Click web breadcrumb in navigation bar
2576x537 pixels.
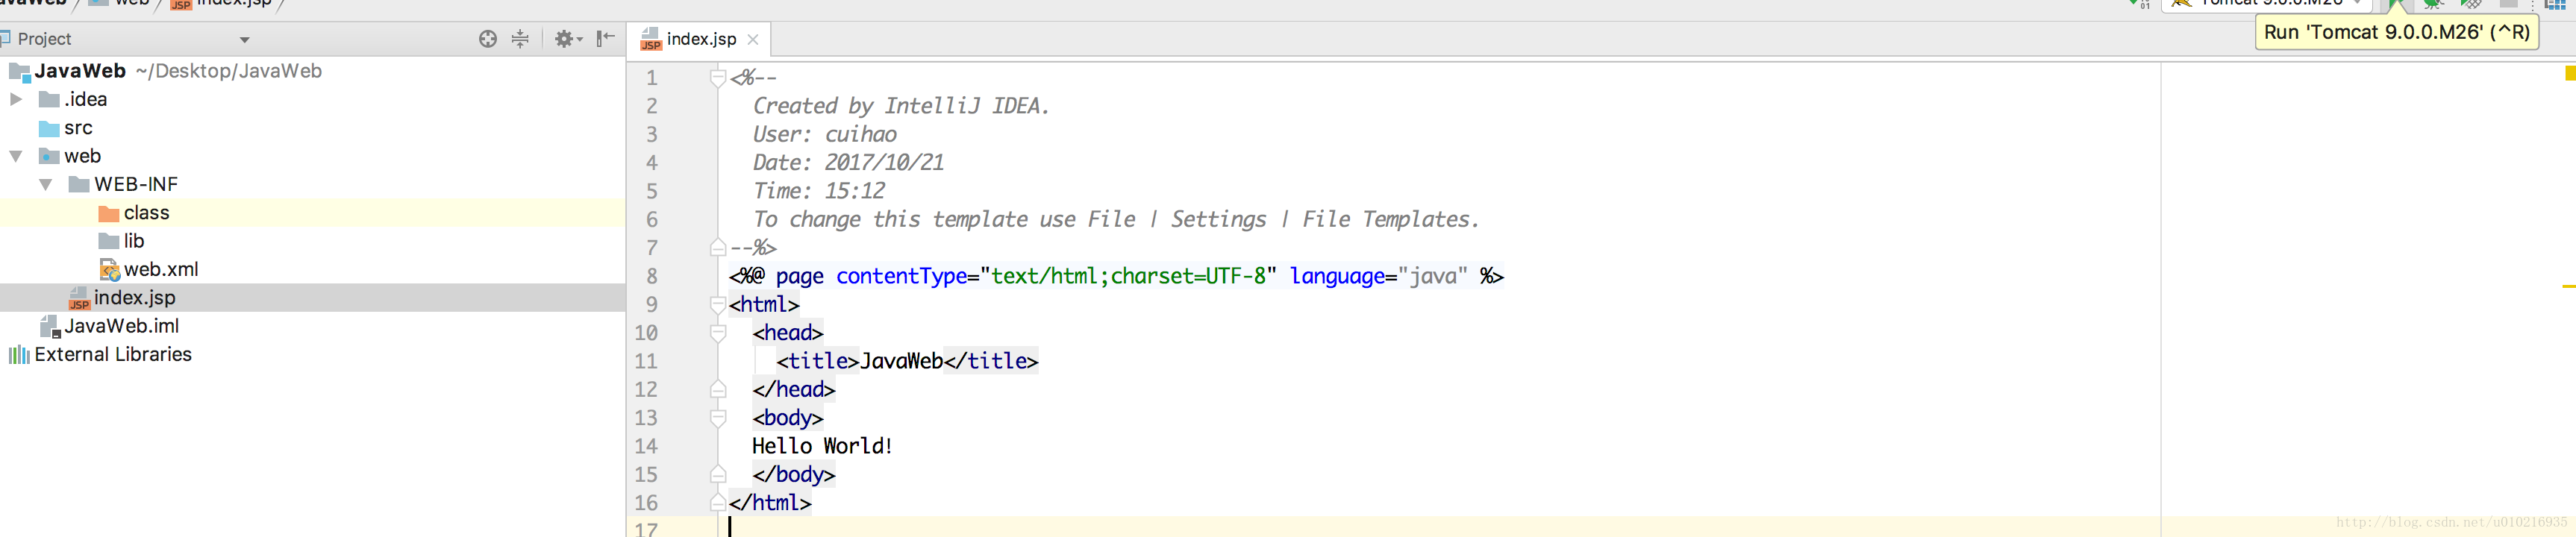click(x=131, y=3)
